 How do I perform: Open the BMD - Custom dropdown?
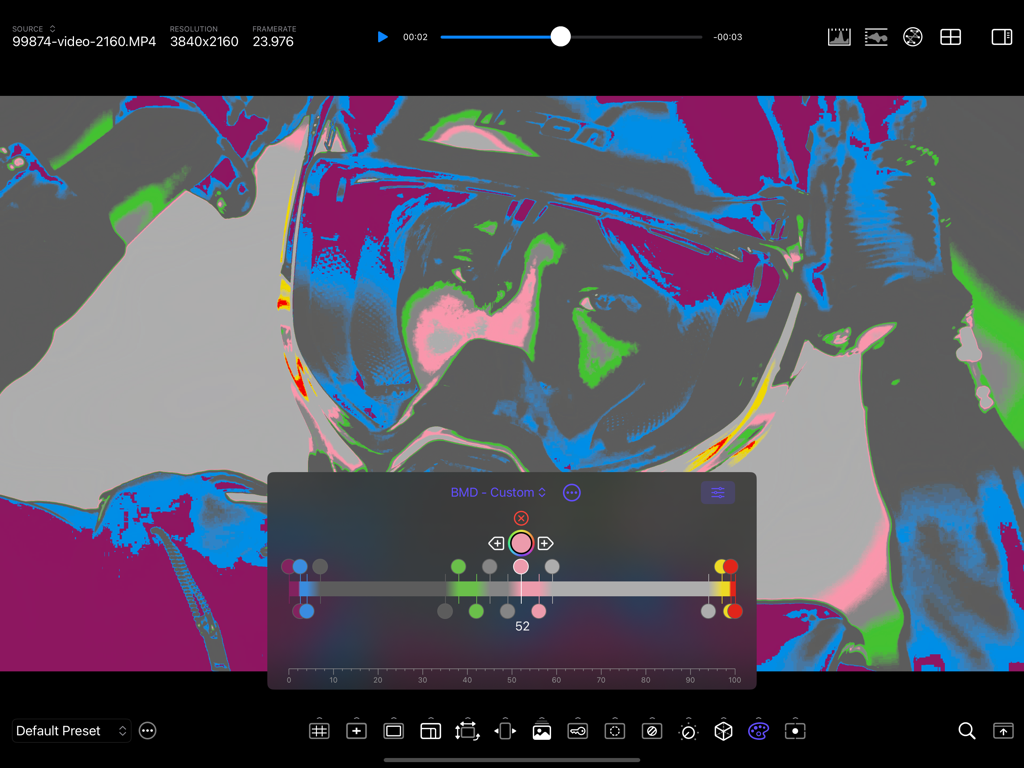pyautogui.click(x=499, y=492)
